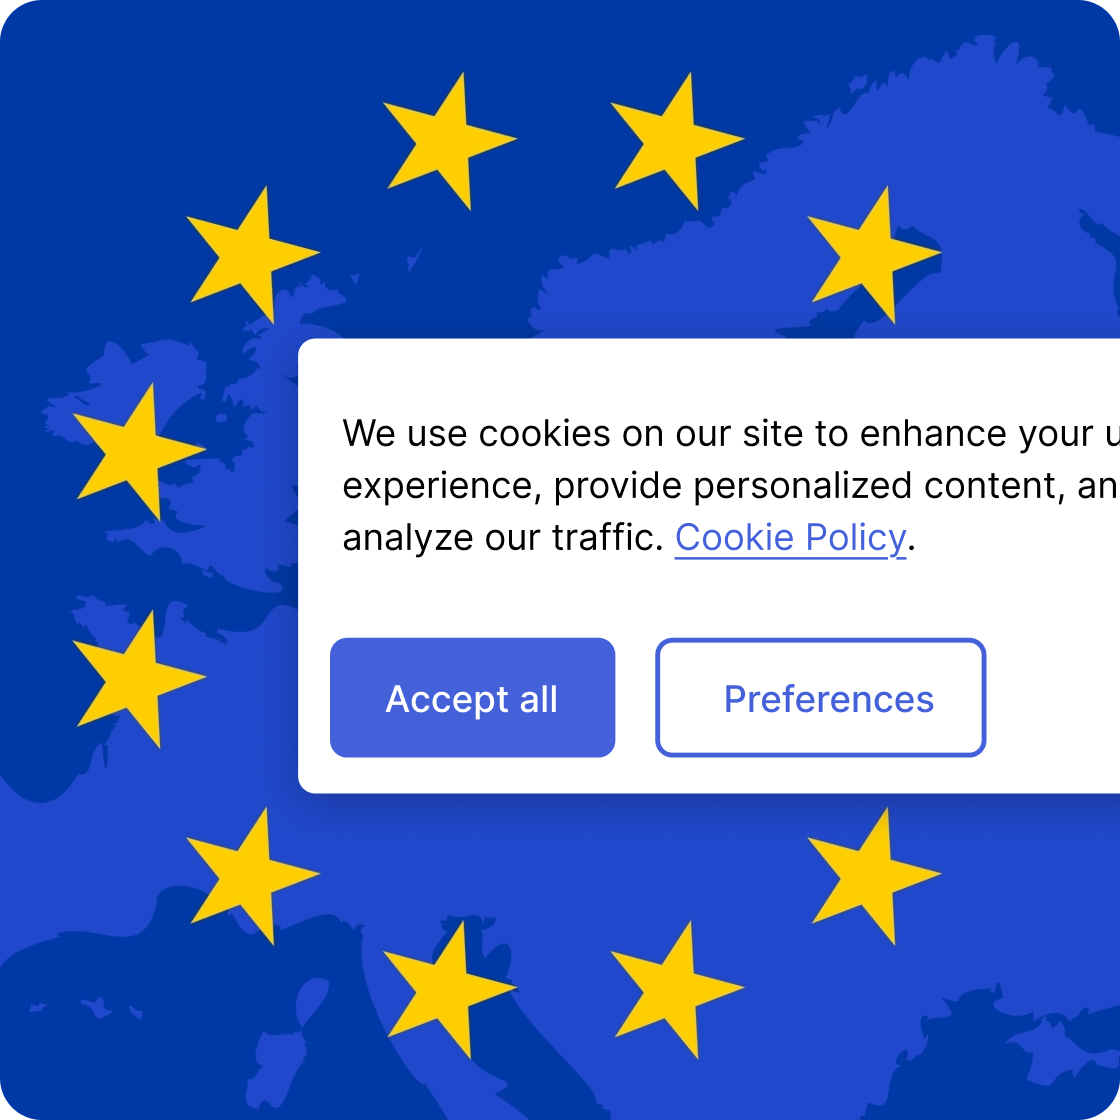Click the star beneath the Preferences button
This screenshot has height=1120, width=1120.
(870, 876)
